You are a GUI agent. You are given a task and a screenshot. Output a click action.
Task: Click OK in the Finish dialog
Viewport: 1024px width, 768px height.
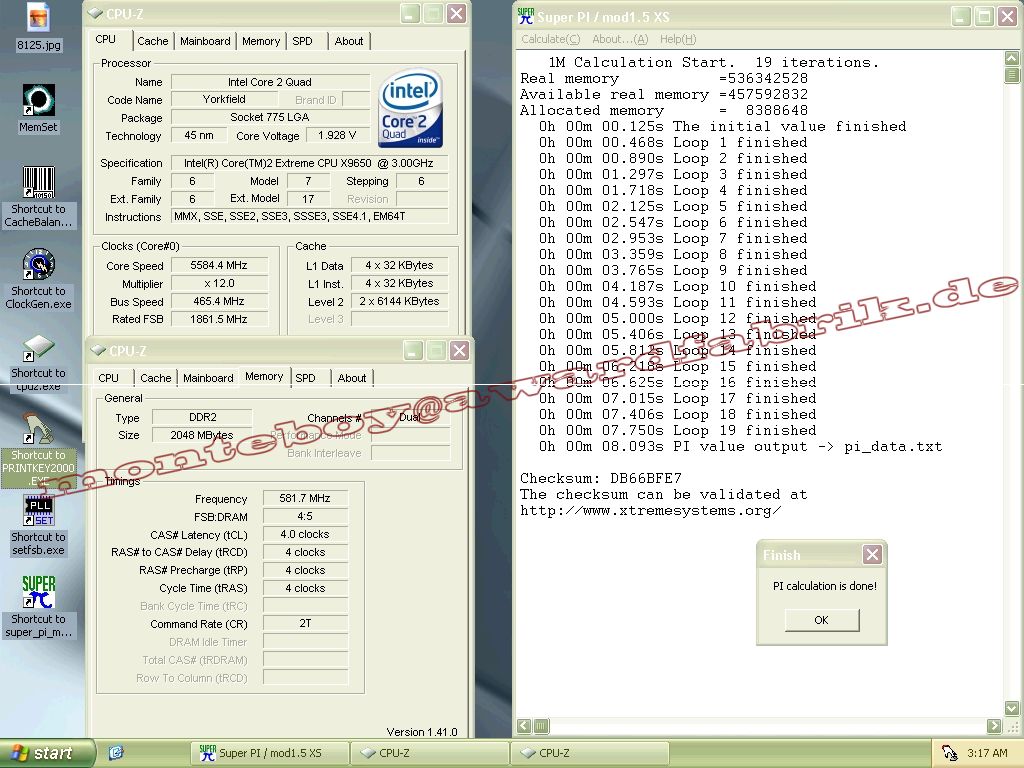coord(822,620)
